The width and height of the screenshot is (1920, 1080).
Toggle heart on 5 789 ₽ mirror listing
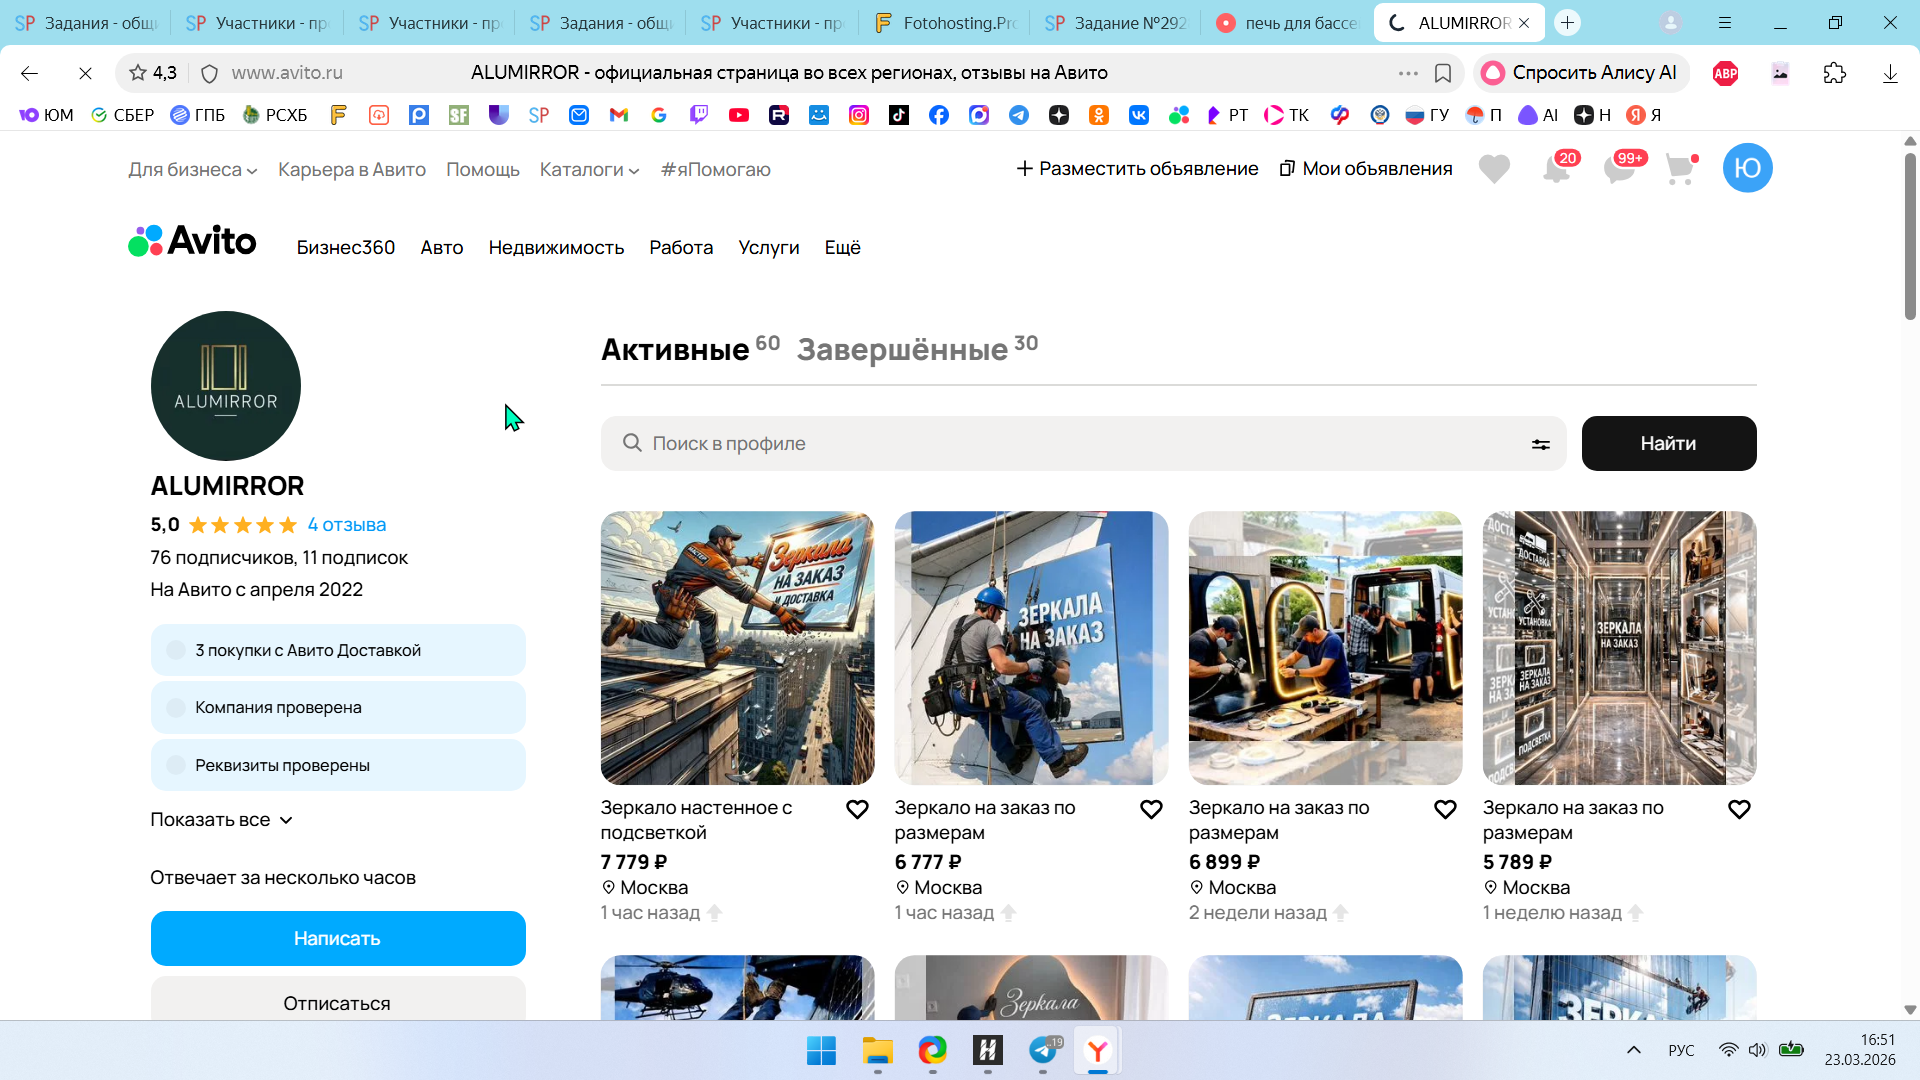[1739, 809]
